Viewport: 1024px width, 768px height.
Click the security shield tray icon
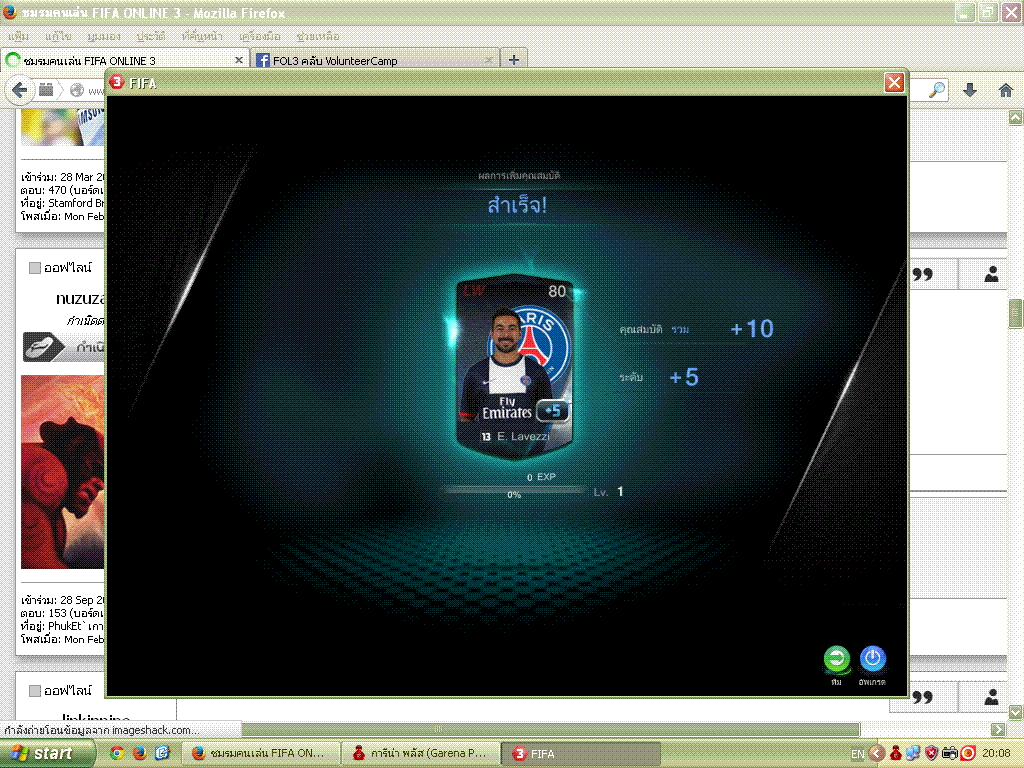(931, 754)
